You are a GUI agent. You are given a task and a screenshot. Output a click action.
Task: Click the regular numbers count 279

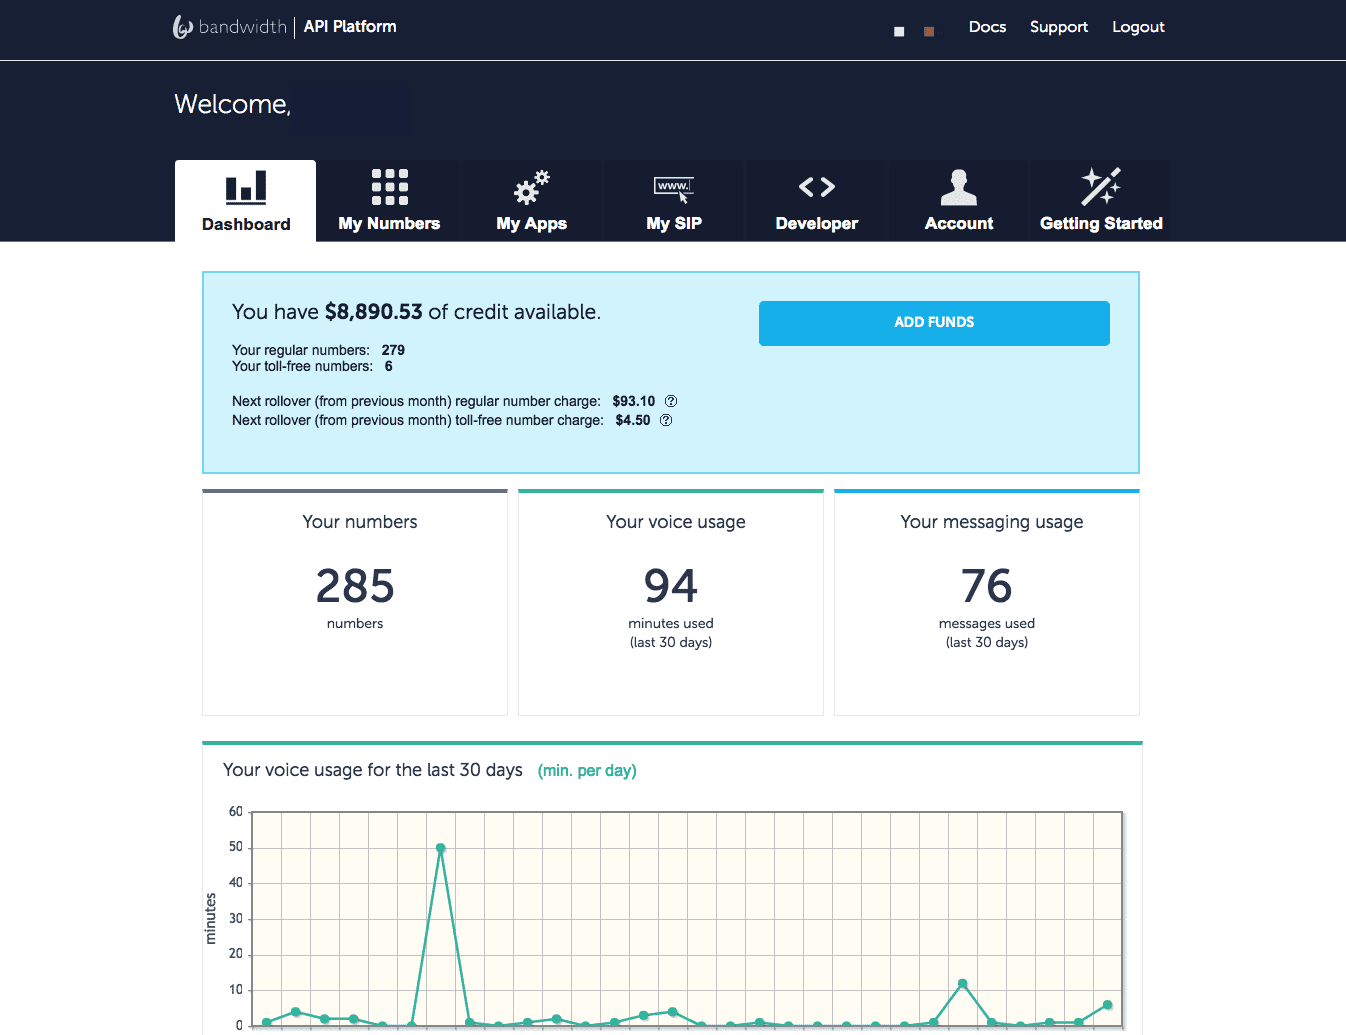[x=393, y=350]
